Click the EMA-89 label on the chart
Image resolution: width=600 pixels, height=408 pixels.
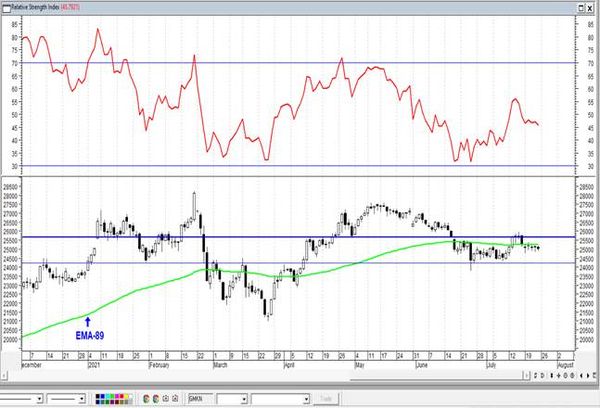90,336
